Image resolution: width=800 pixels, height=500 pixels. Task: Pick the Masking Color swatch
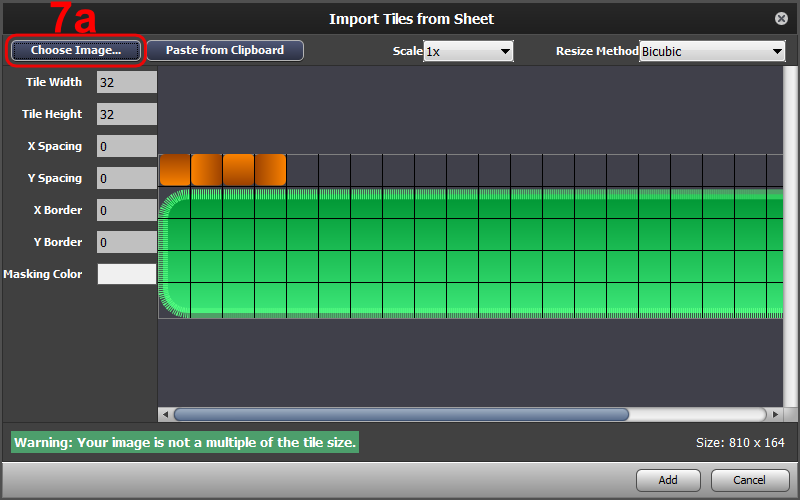tap(127, 274)
